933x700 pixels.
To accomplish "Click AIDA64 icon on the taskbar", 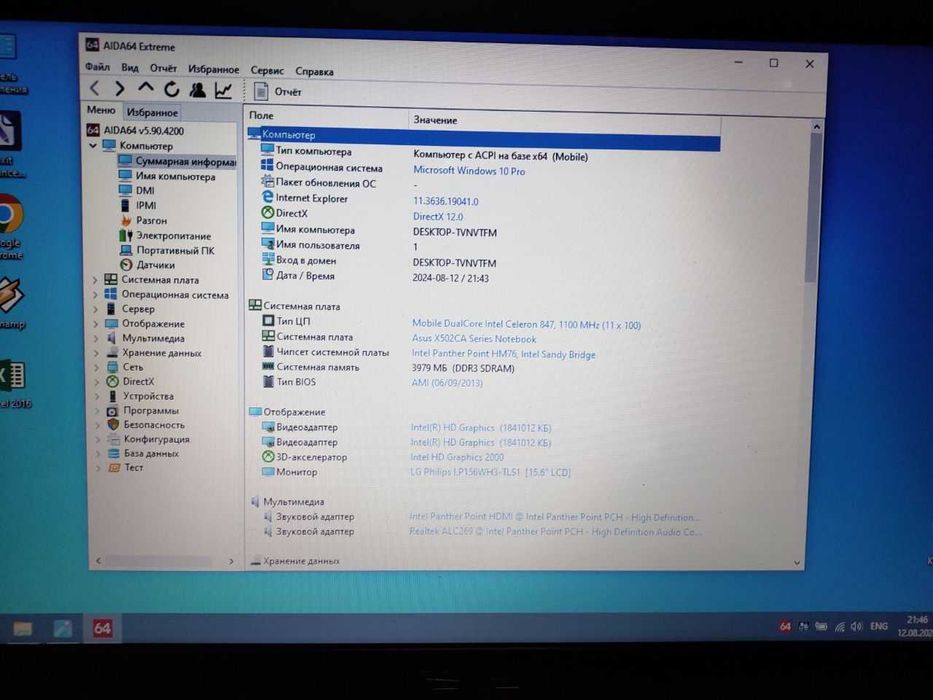I will (102, 628).
